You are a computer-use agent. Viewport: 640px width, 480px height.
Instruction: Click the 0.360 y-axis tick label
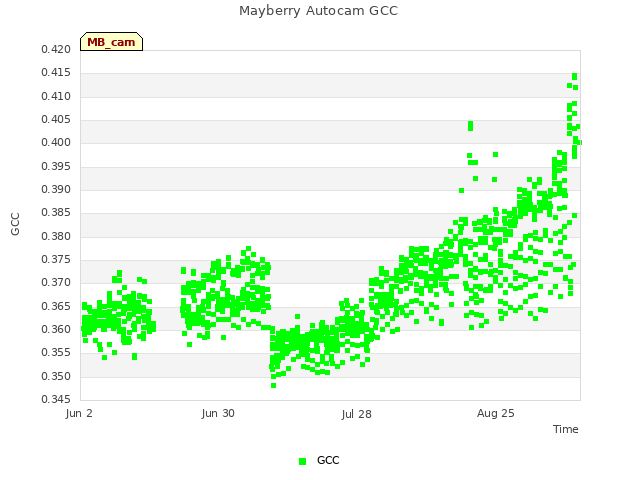pyautogui.click(x=56, y=329)
